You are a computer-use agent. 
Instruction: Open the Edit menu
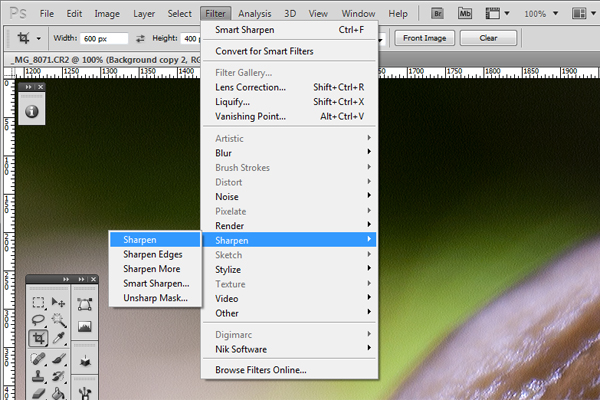[x=74, y=14]
